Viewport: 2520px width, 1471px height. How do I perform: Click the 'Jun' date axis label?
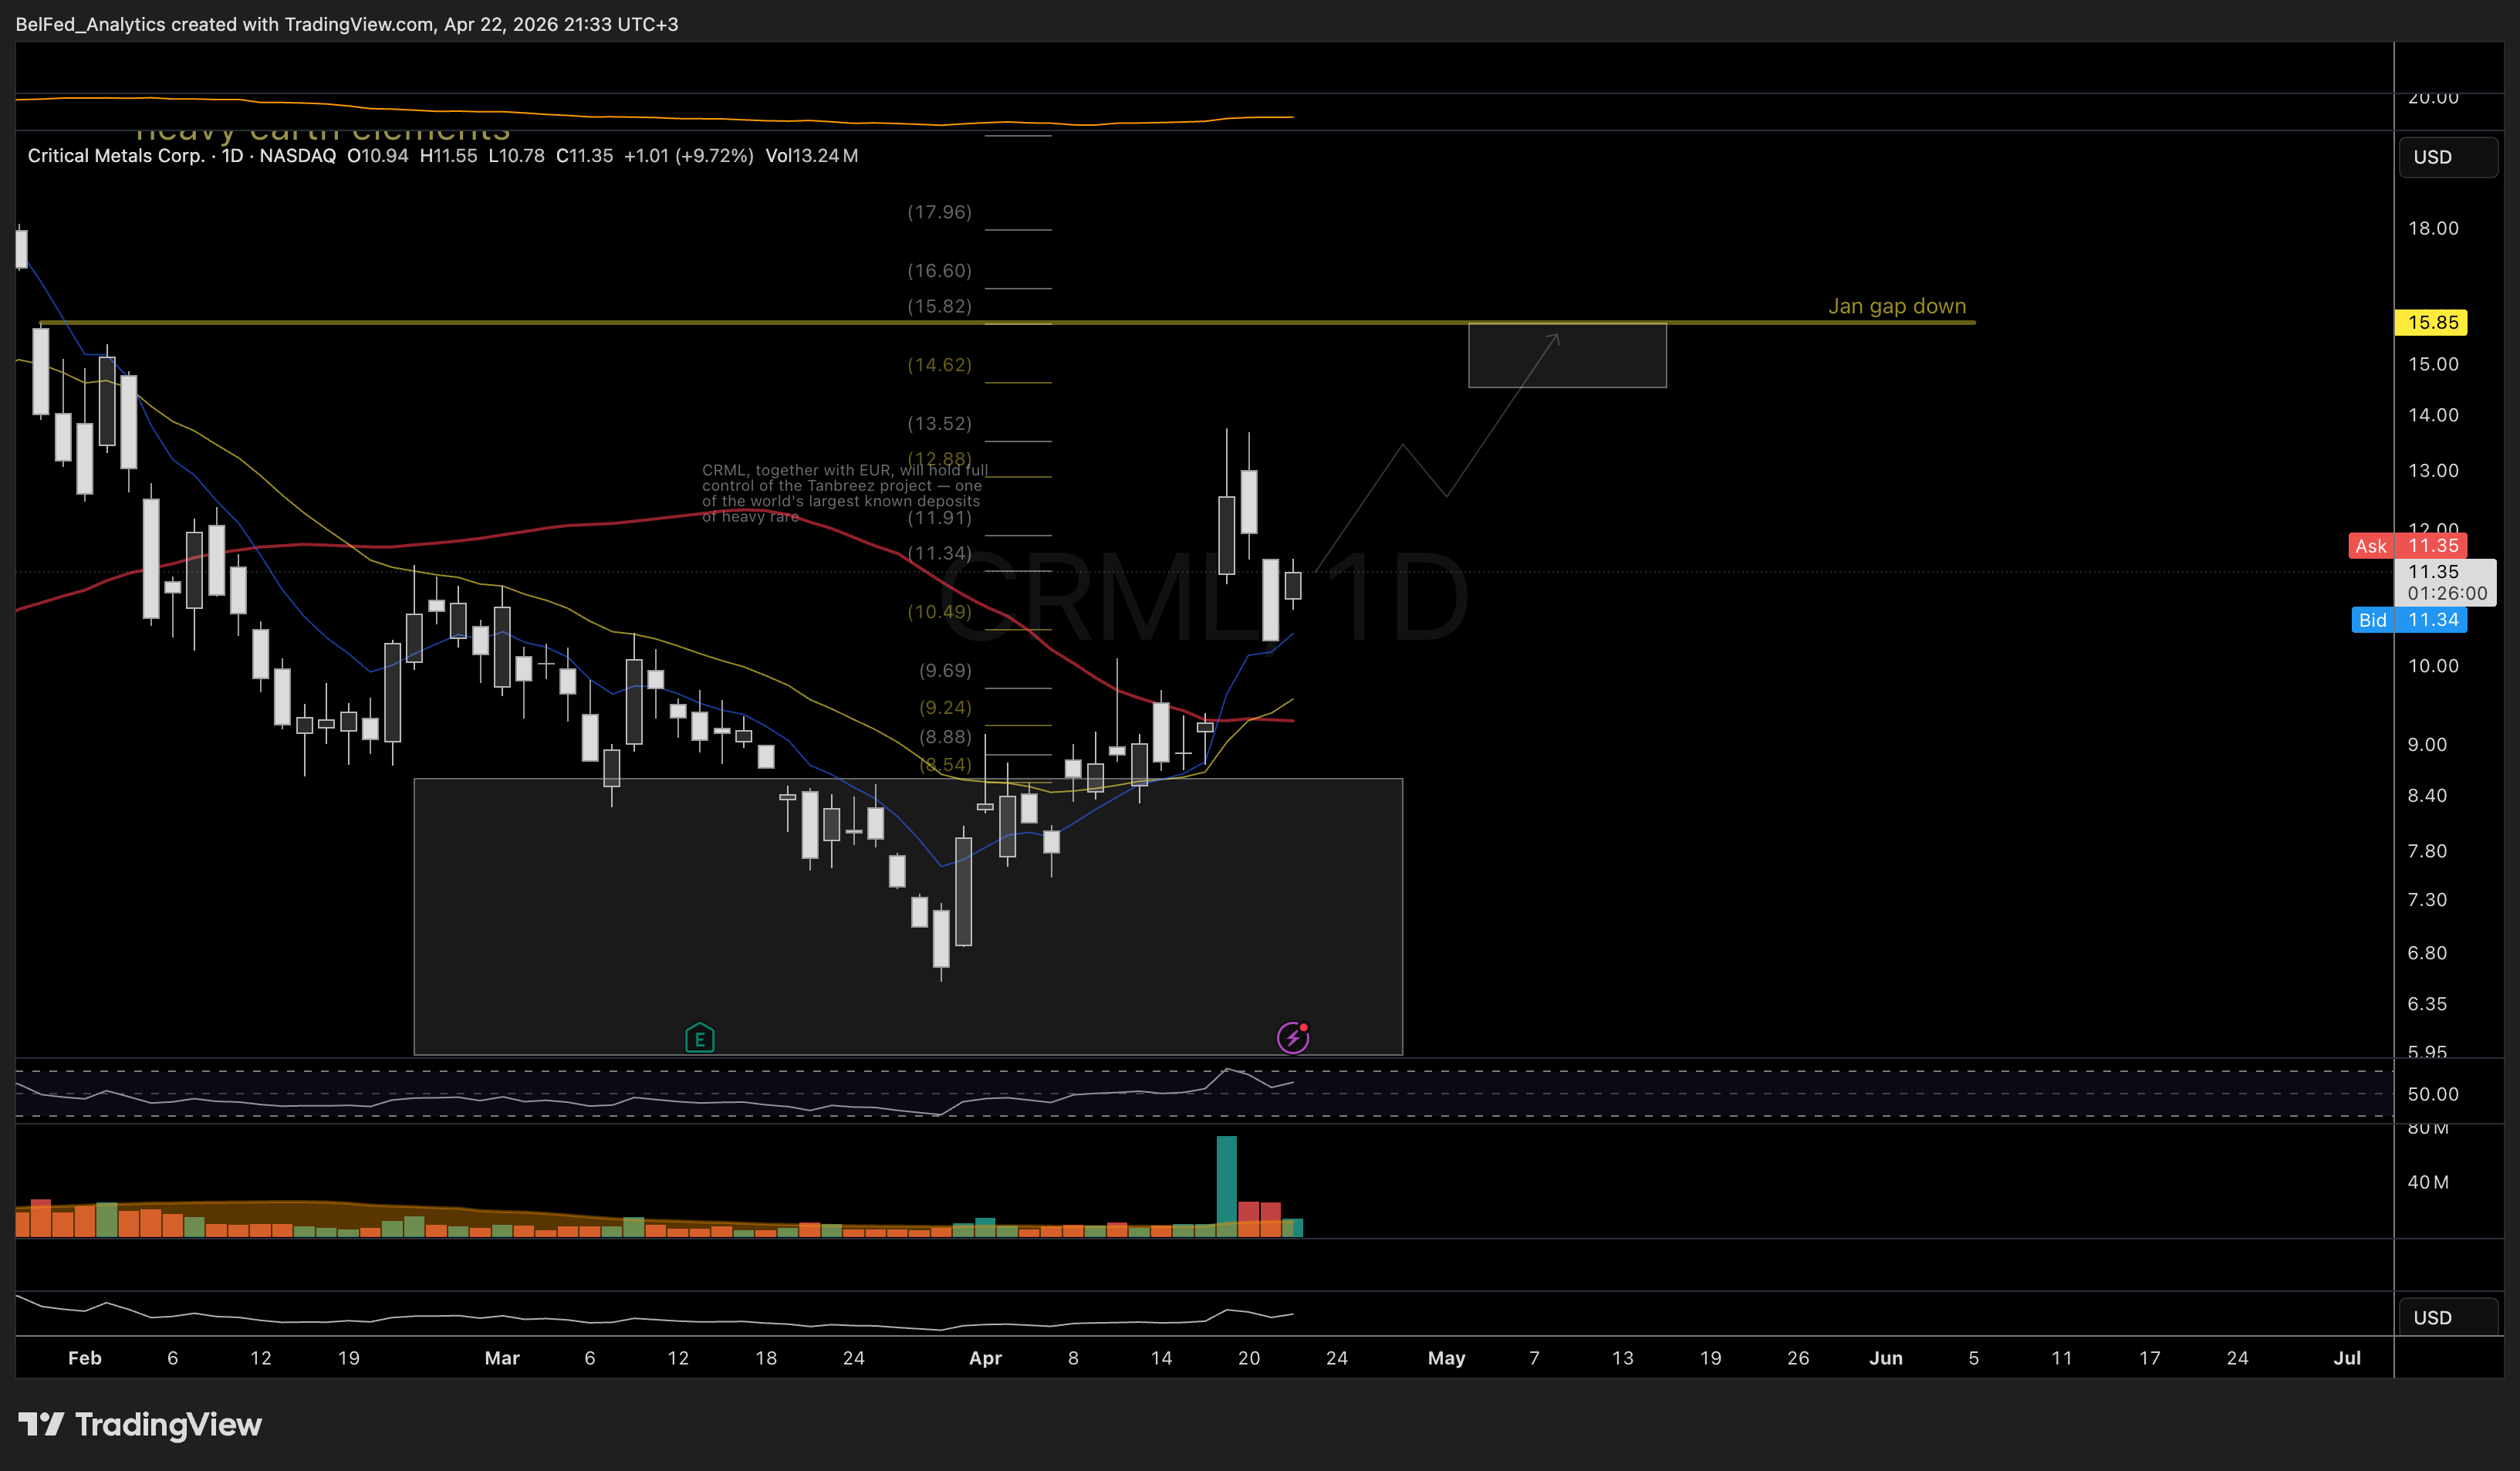tap(1886, 1358)
